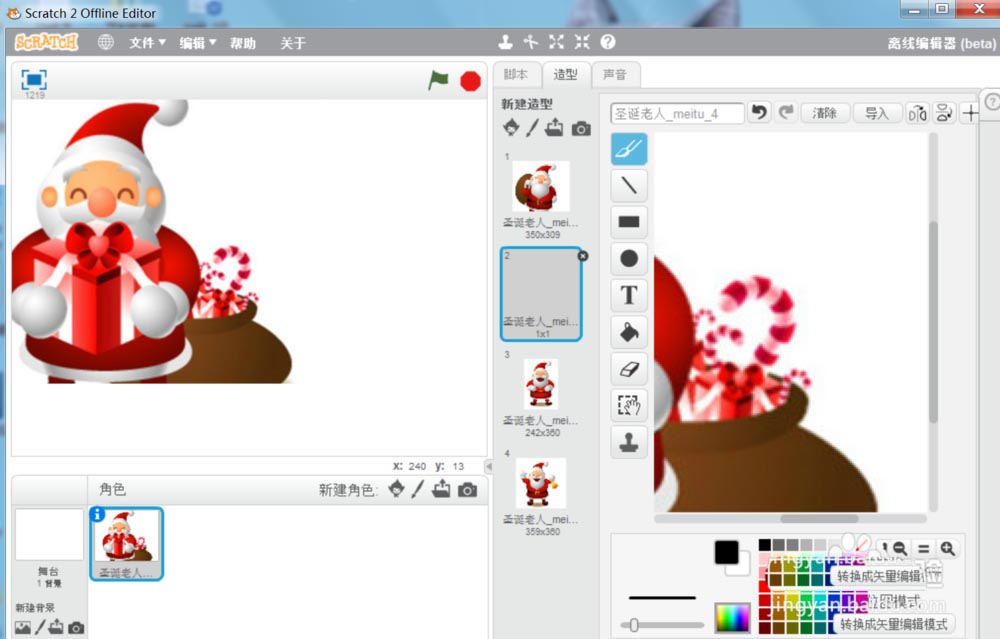The height and width of the screenshot is (639, 1000).
Task: Activate the Text tool
Action: 629,295
